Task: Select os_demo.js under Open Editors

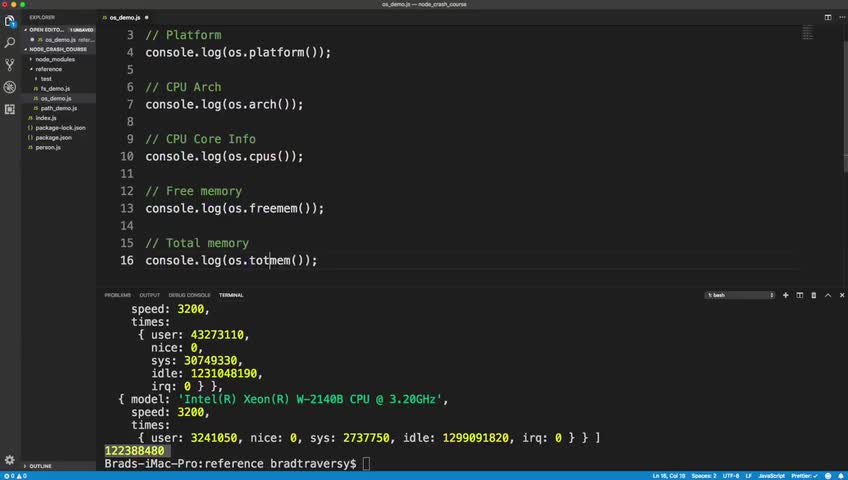Action: click(60, 40)
